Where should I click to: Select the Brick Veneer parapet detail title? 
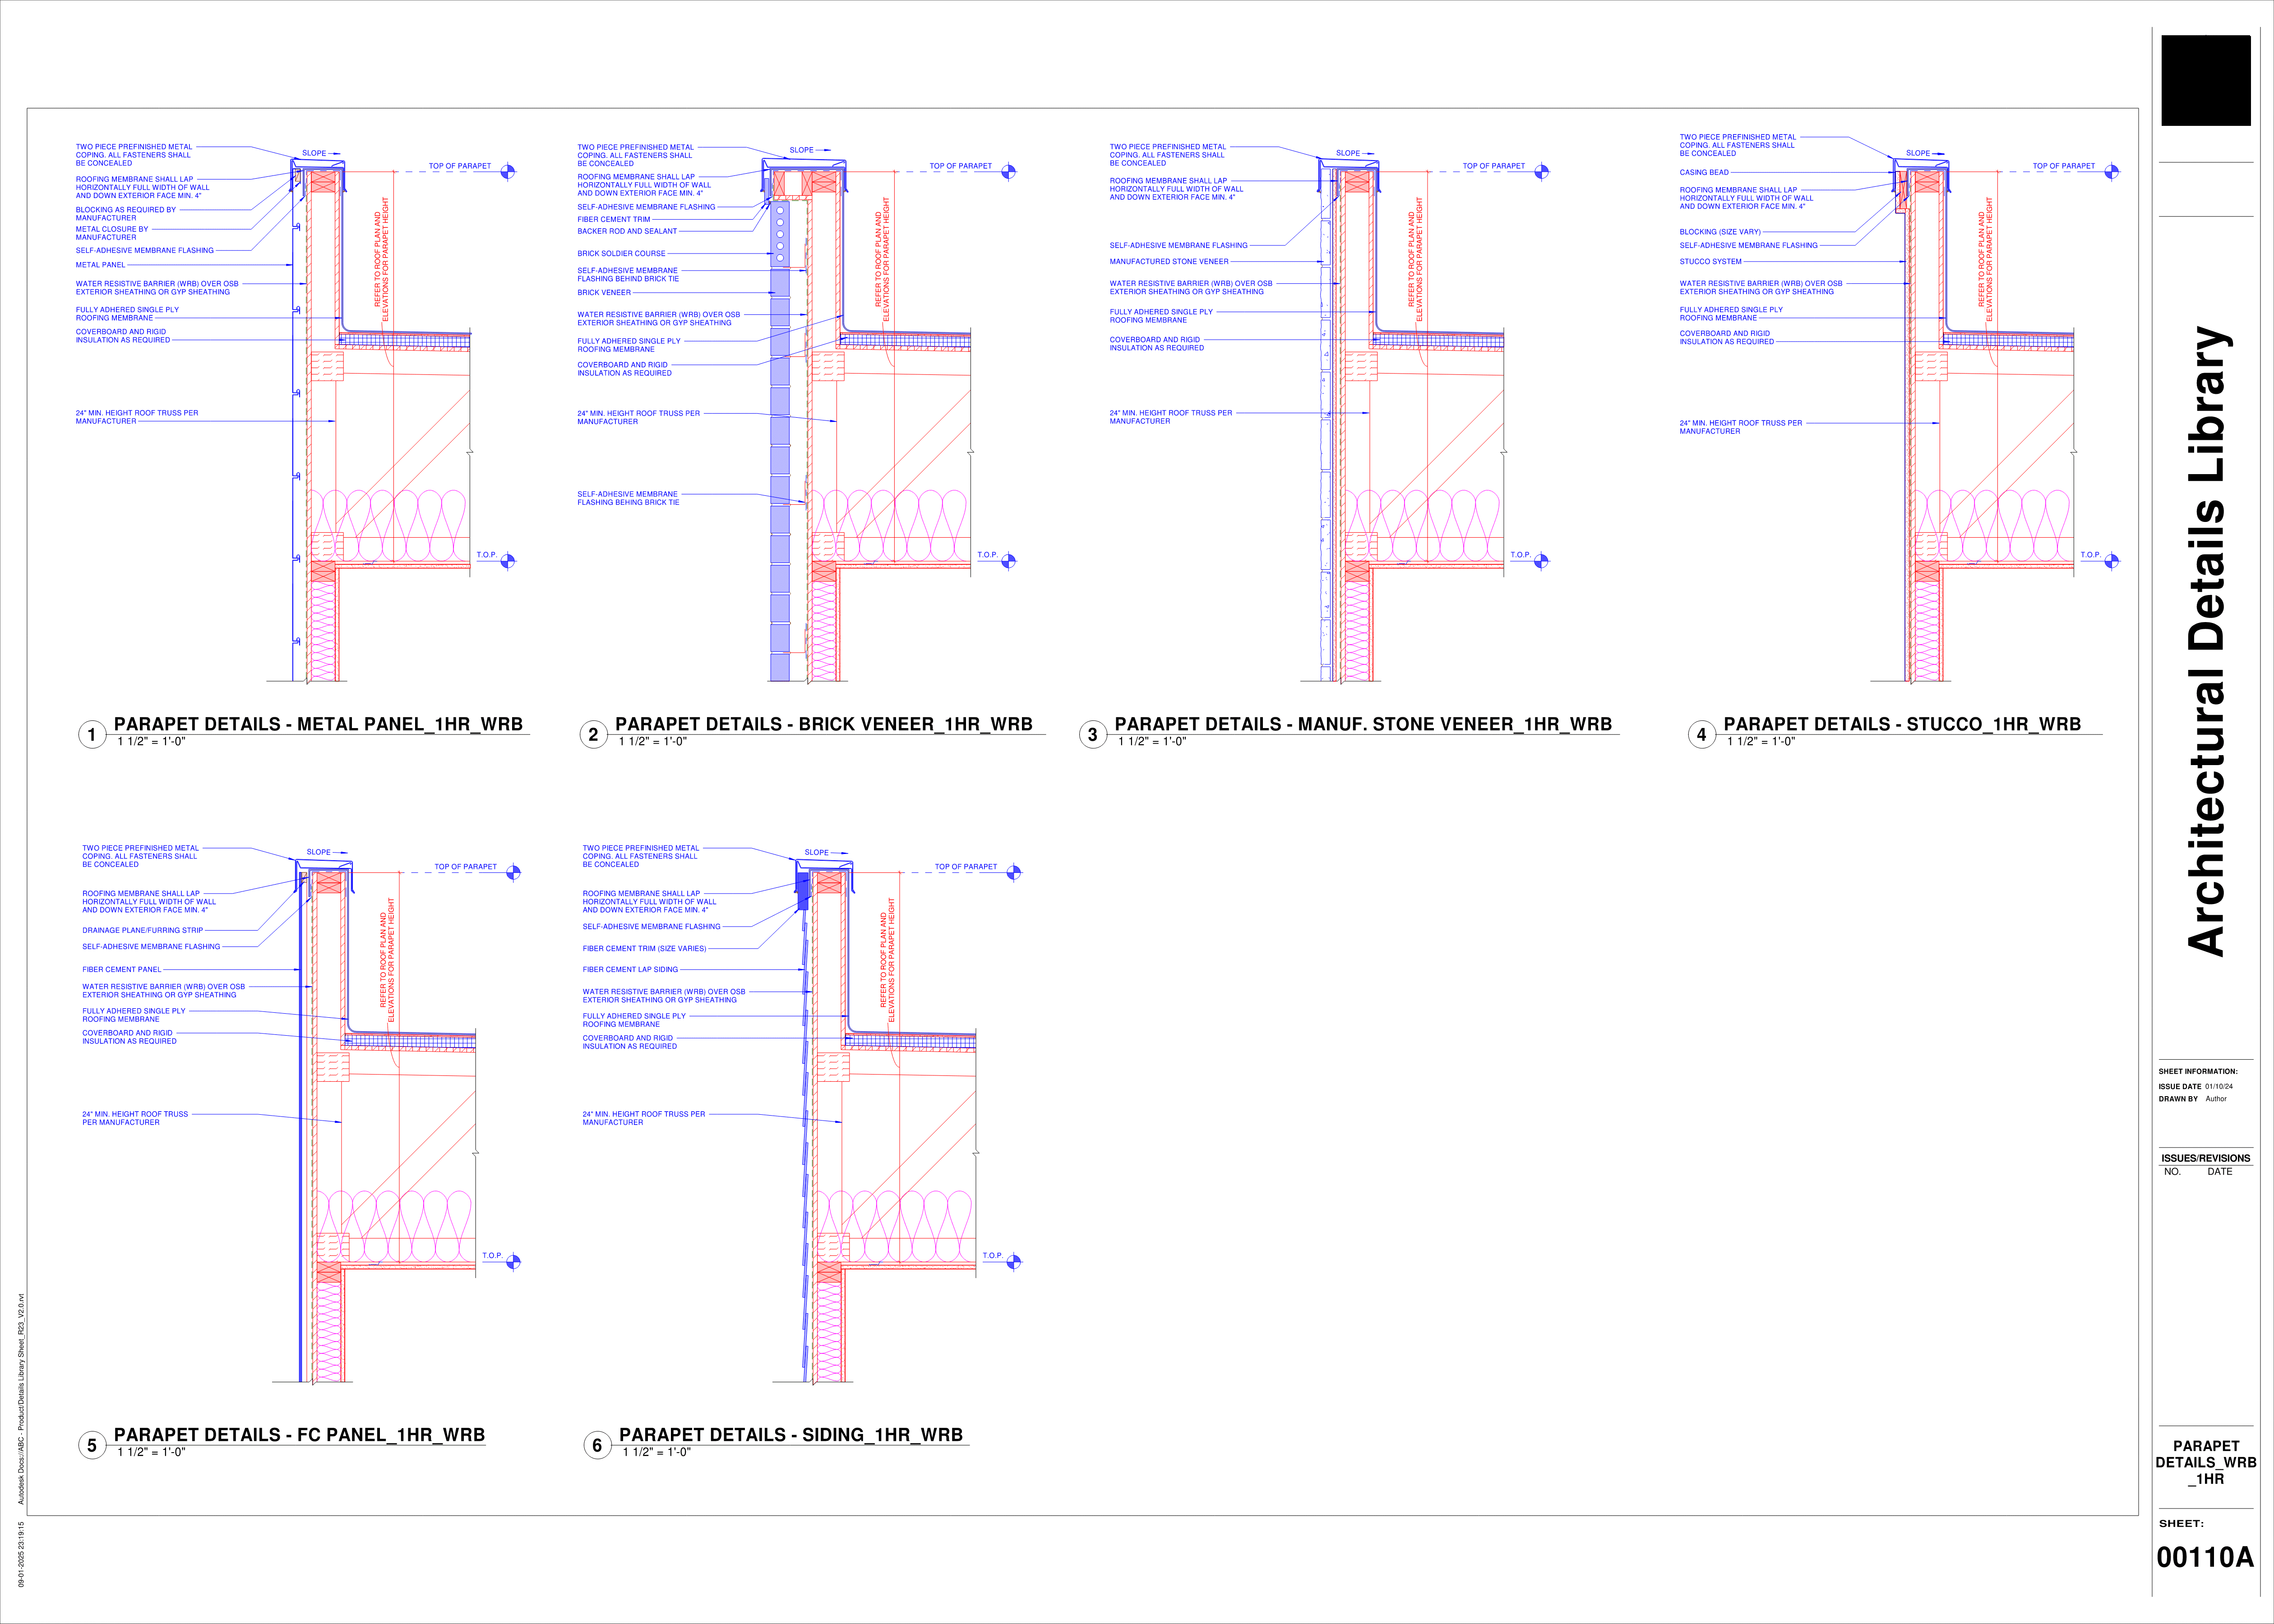(x=823, y=724)
